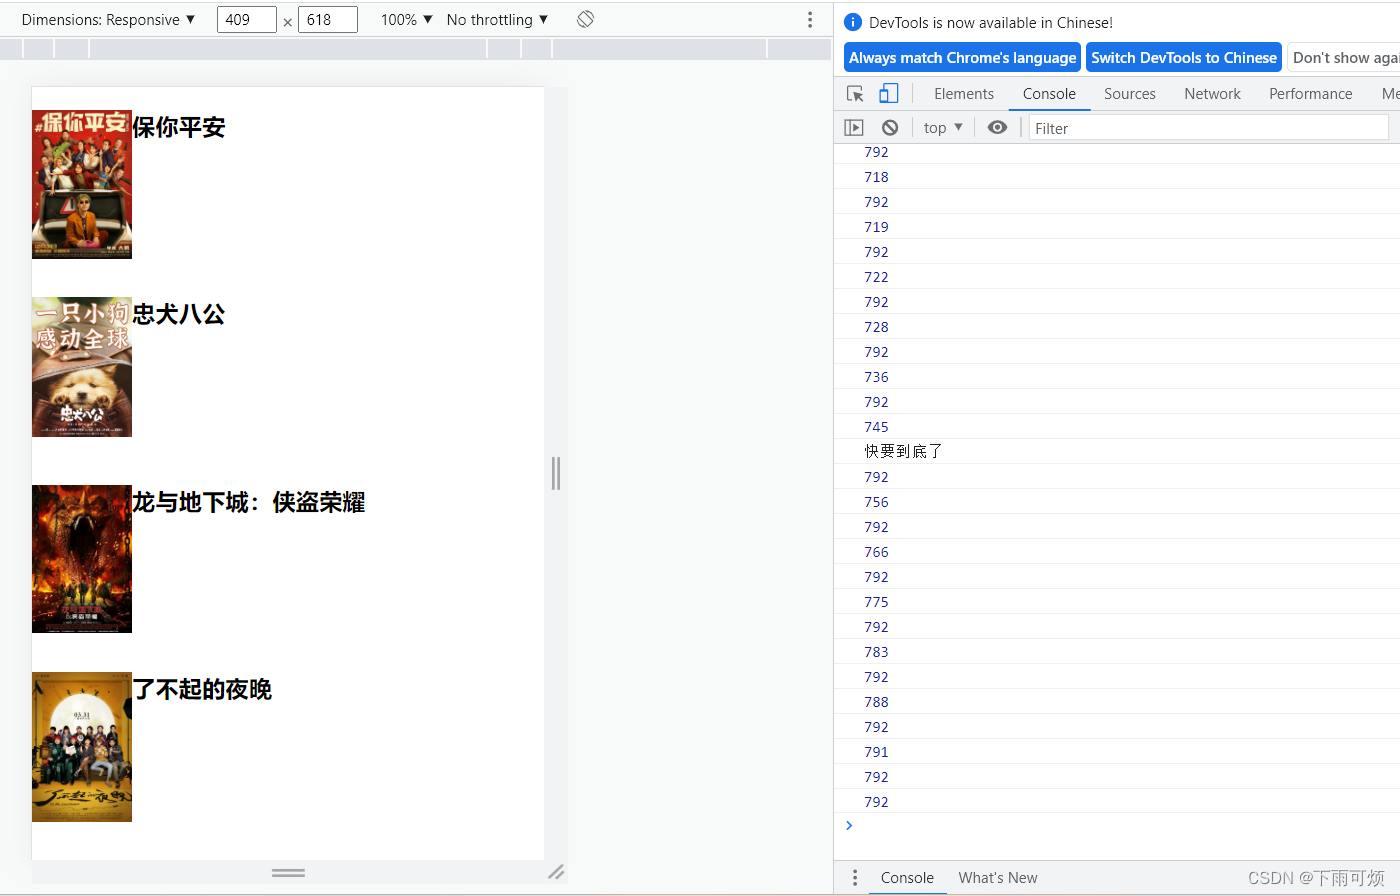Click the console log value 745
Screen dimensions: 1400x896
pyautogui.click(x=876, y=427)
